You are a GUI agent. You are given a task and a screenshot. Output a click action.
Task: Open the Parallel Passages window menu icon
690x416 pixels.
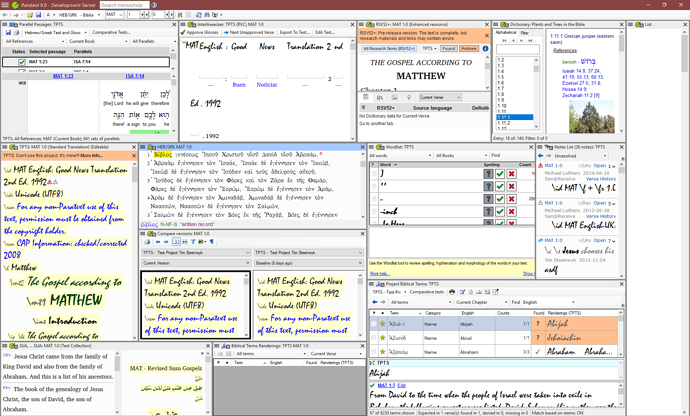5,25
